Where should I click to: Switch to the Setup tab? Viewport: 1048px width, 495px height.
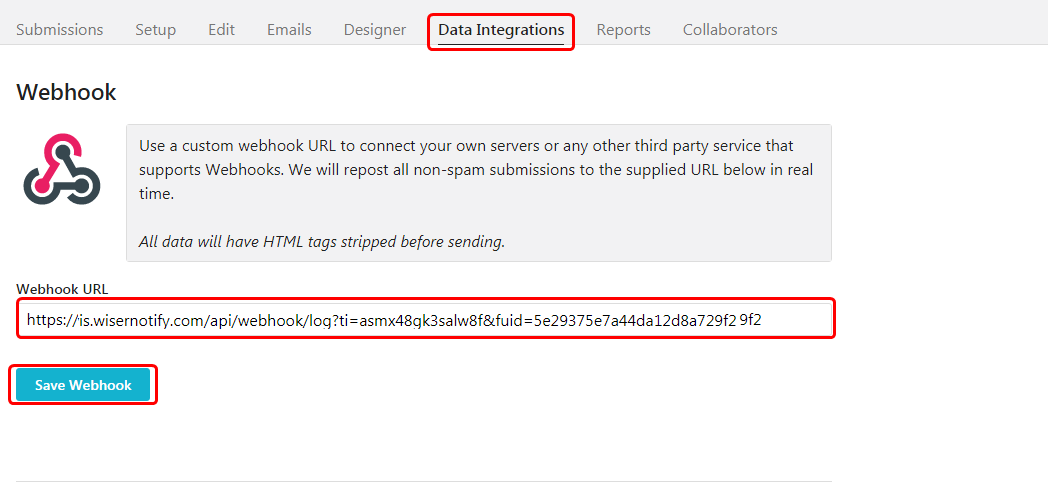(x=156, y=30)
